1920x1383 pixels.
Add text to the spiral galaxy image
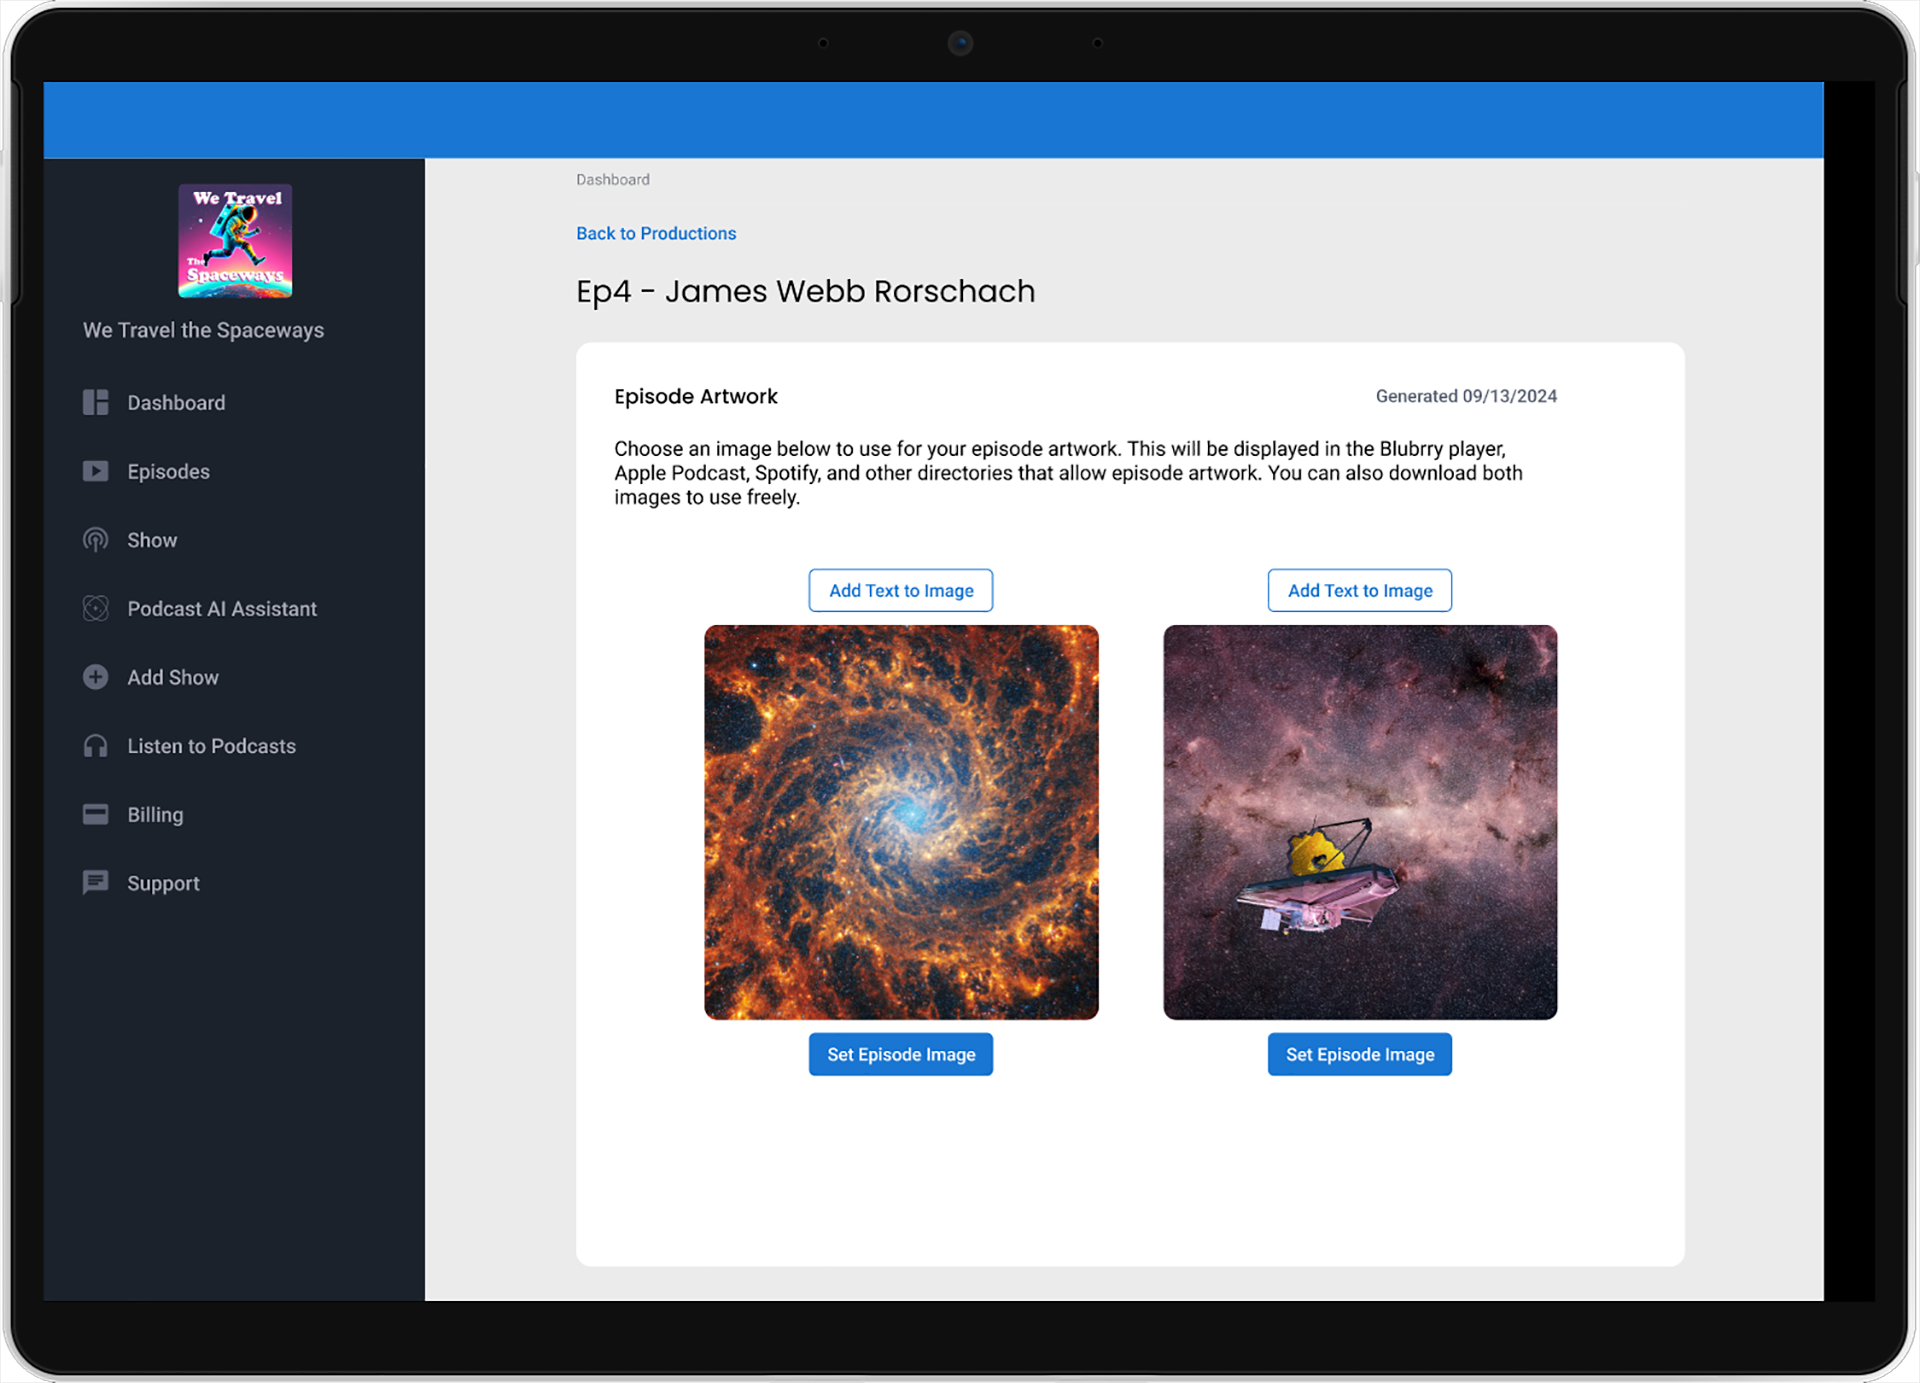click(900, 590)
